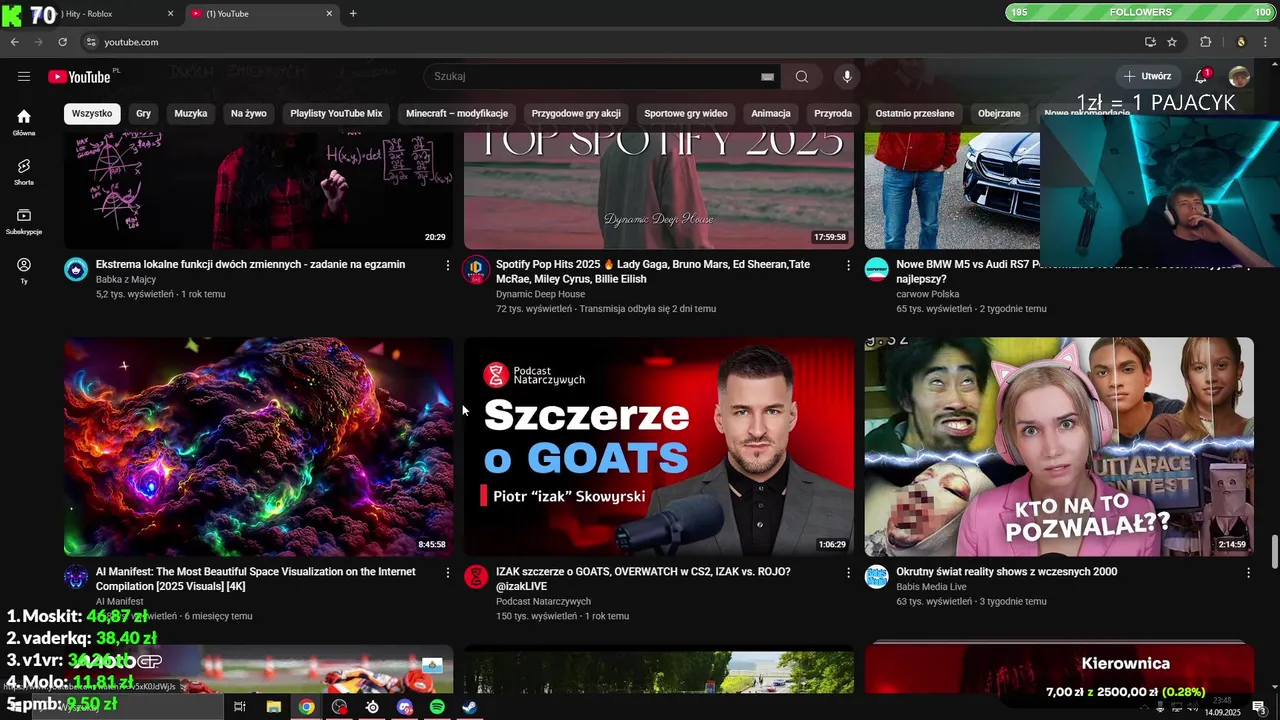
Task: Play the Szczerze o GOATS thumbnail
Action: (x=659, y=446)
